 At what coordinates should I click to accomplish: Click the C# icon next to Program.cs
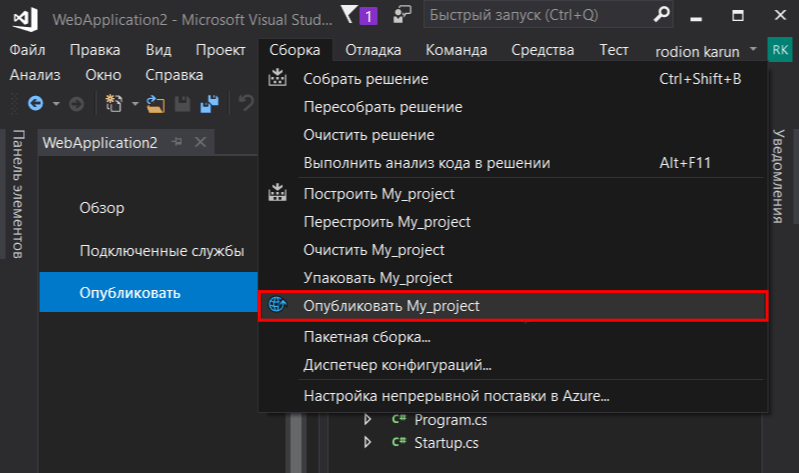point(399,419)
